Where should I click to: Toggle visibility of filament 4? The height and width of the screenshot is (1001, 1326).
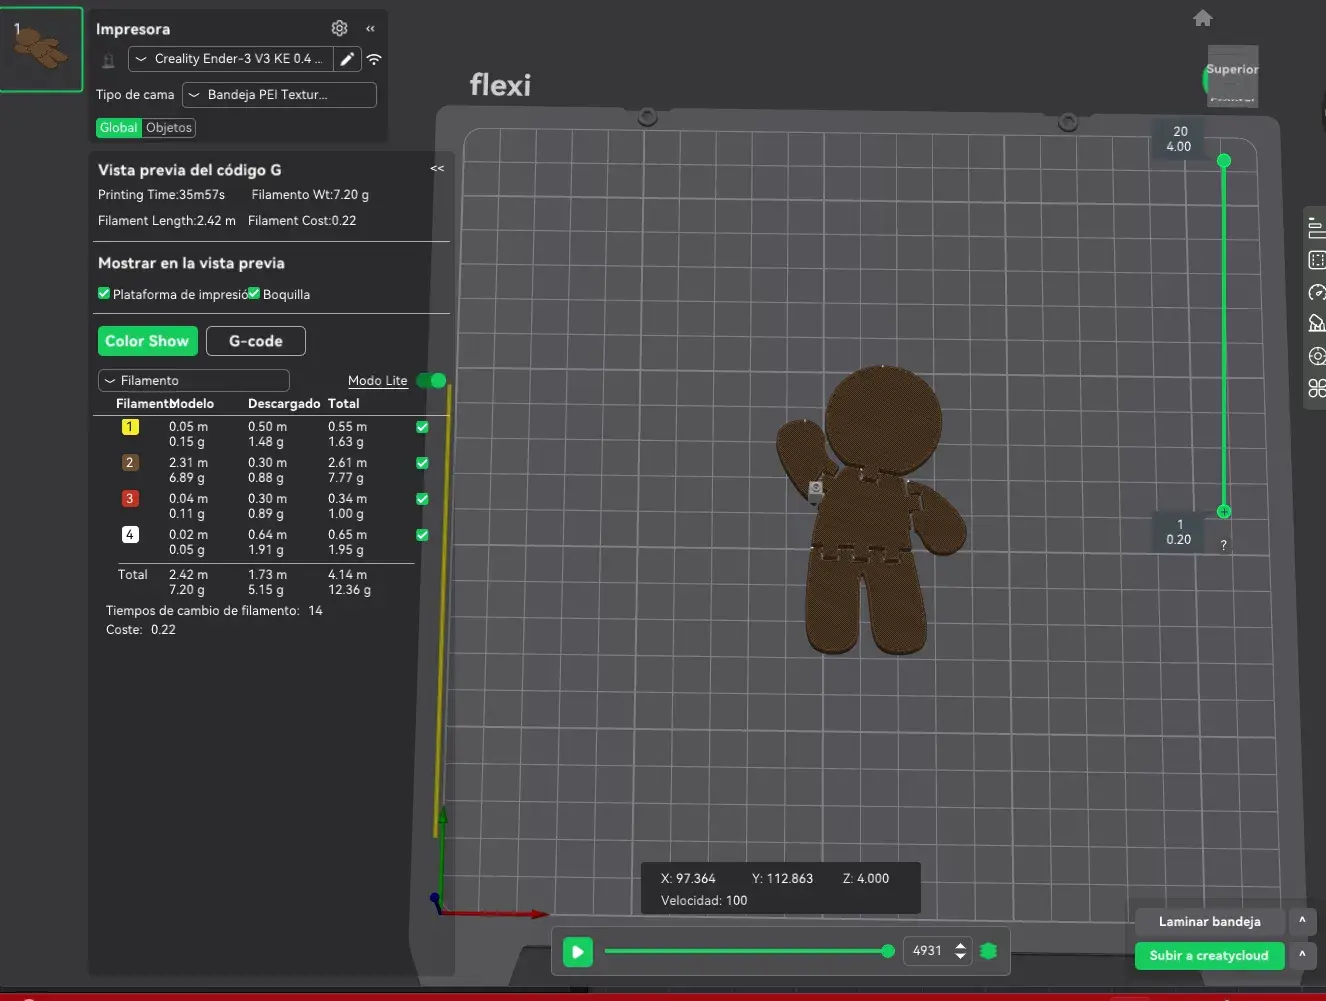422,535
